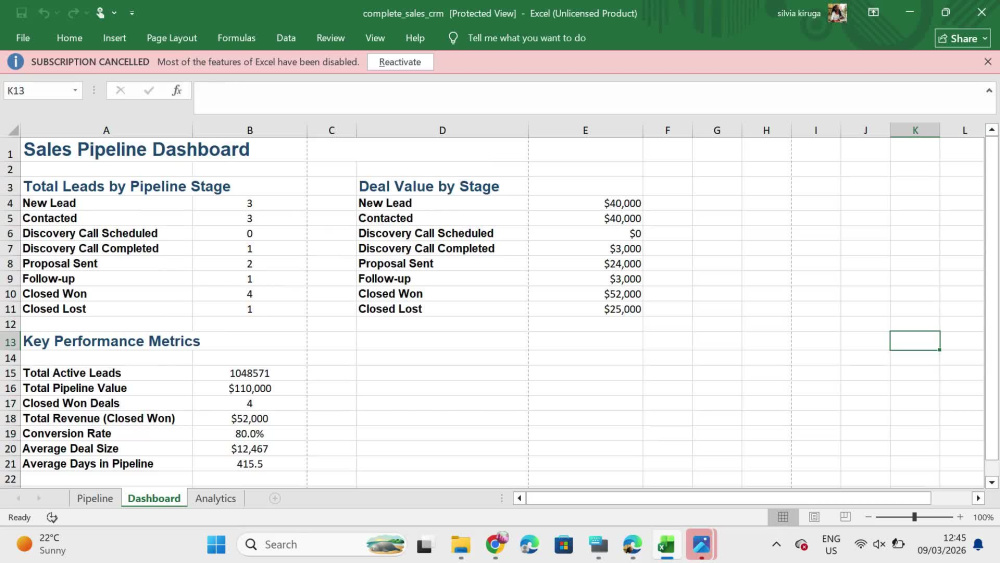Open the Help ribbon tab

(x=415, y=38)
